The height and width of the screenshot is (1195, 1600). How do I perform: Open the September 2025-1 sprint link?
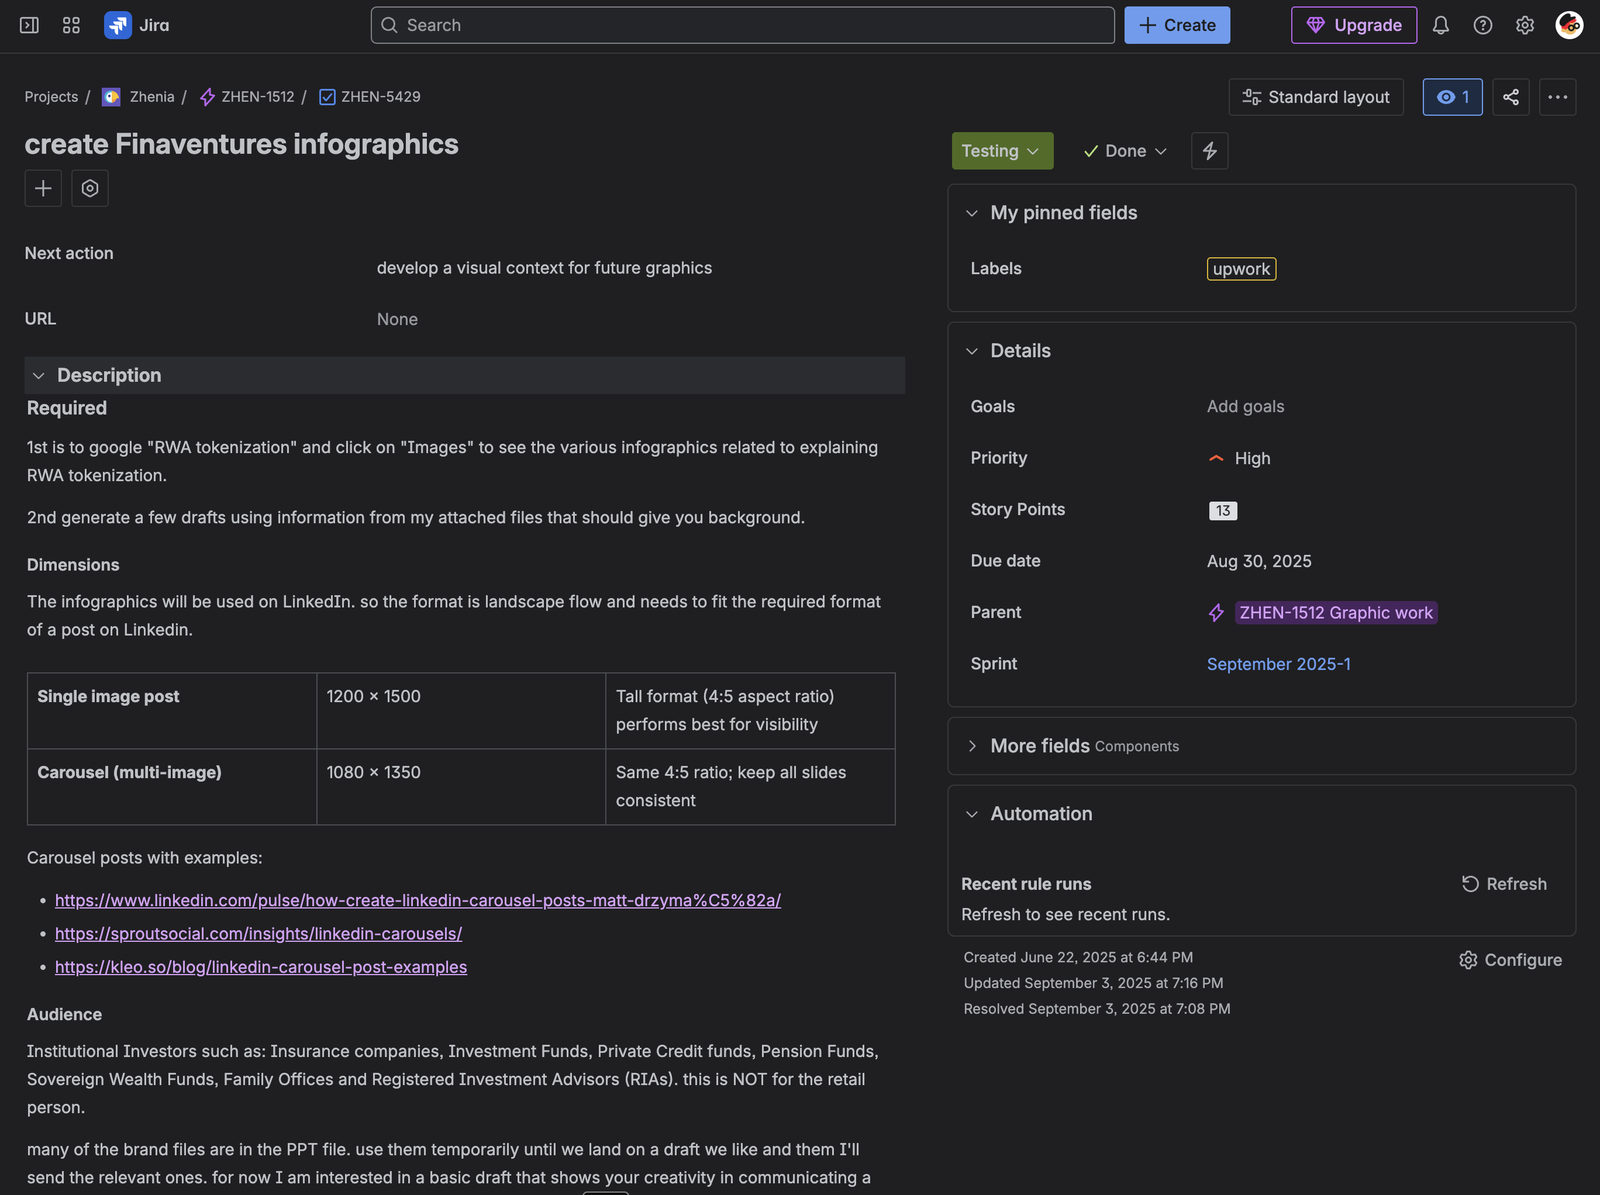point(1278,664)
